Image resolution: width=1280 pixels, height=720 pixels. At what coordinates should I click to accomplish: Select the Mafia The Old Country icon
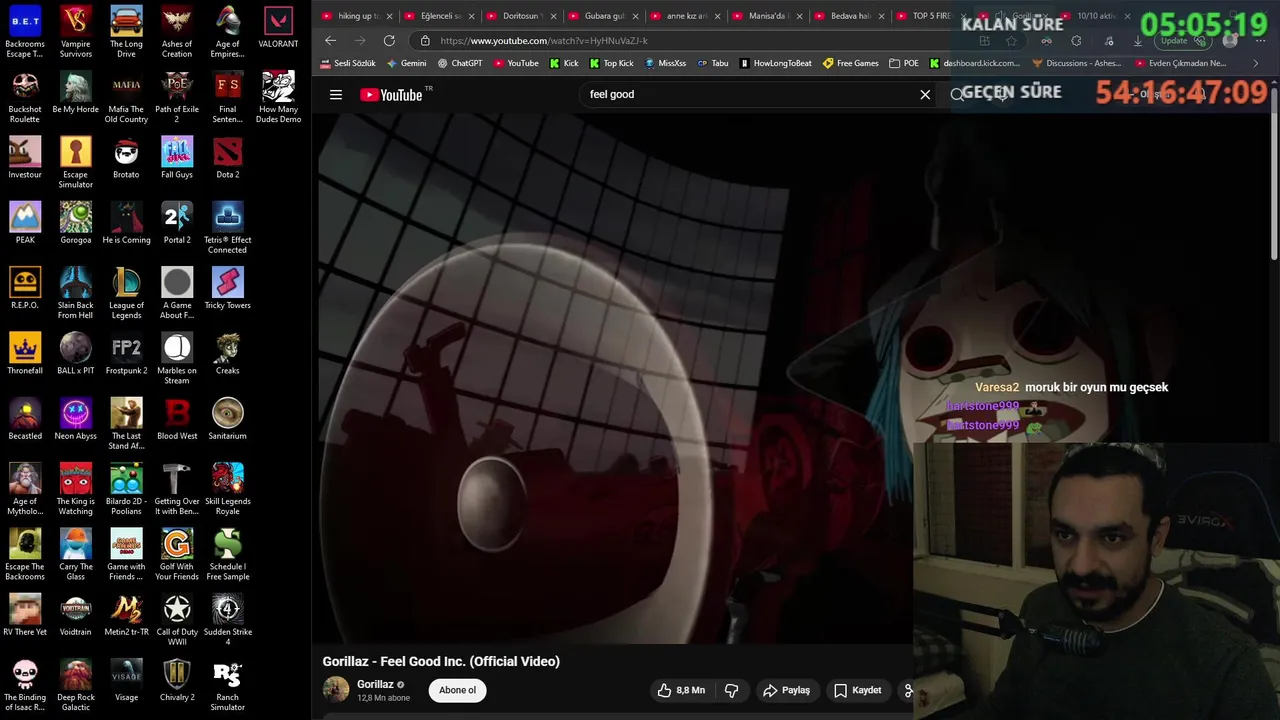pyautogui.click(x=126, y=97)
